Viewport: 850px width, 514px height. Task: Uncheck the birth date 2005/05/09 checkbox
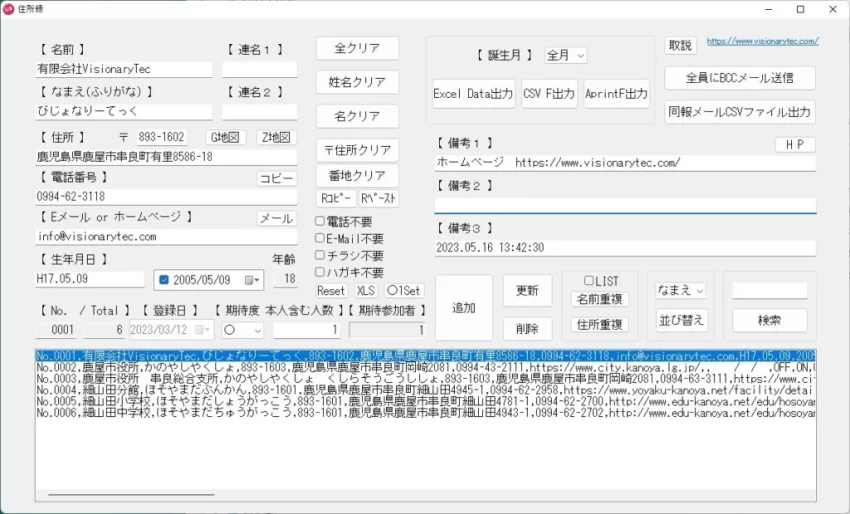pos(163,281)
